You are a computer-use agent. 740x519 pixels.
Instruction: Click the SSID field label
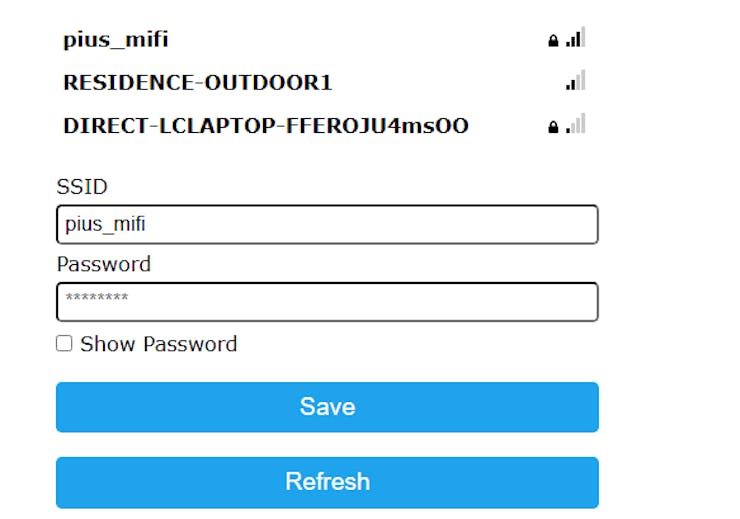82,187
